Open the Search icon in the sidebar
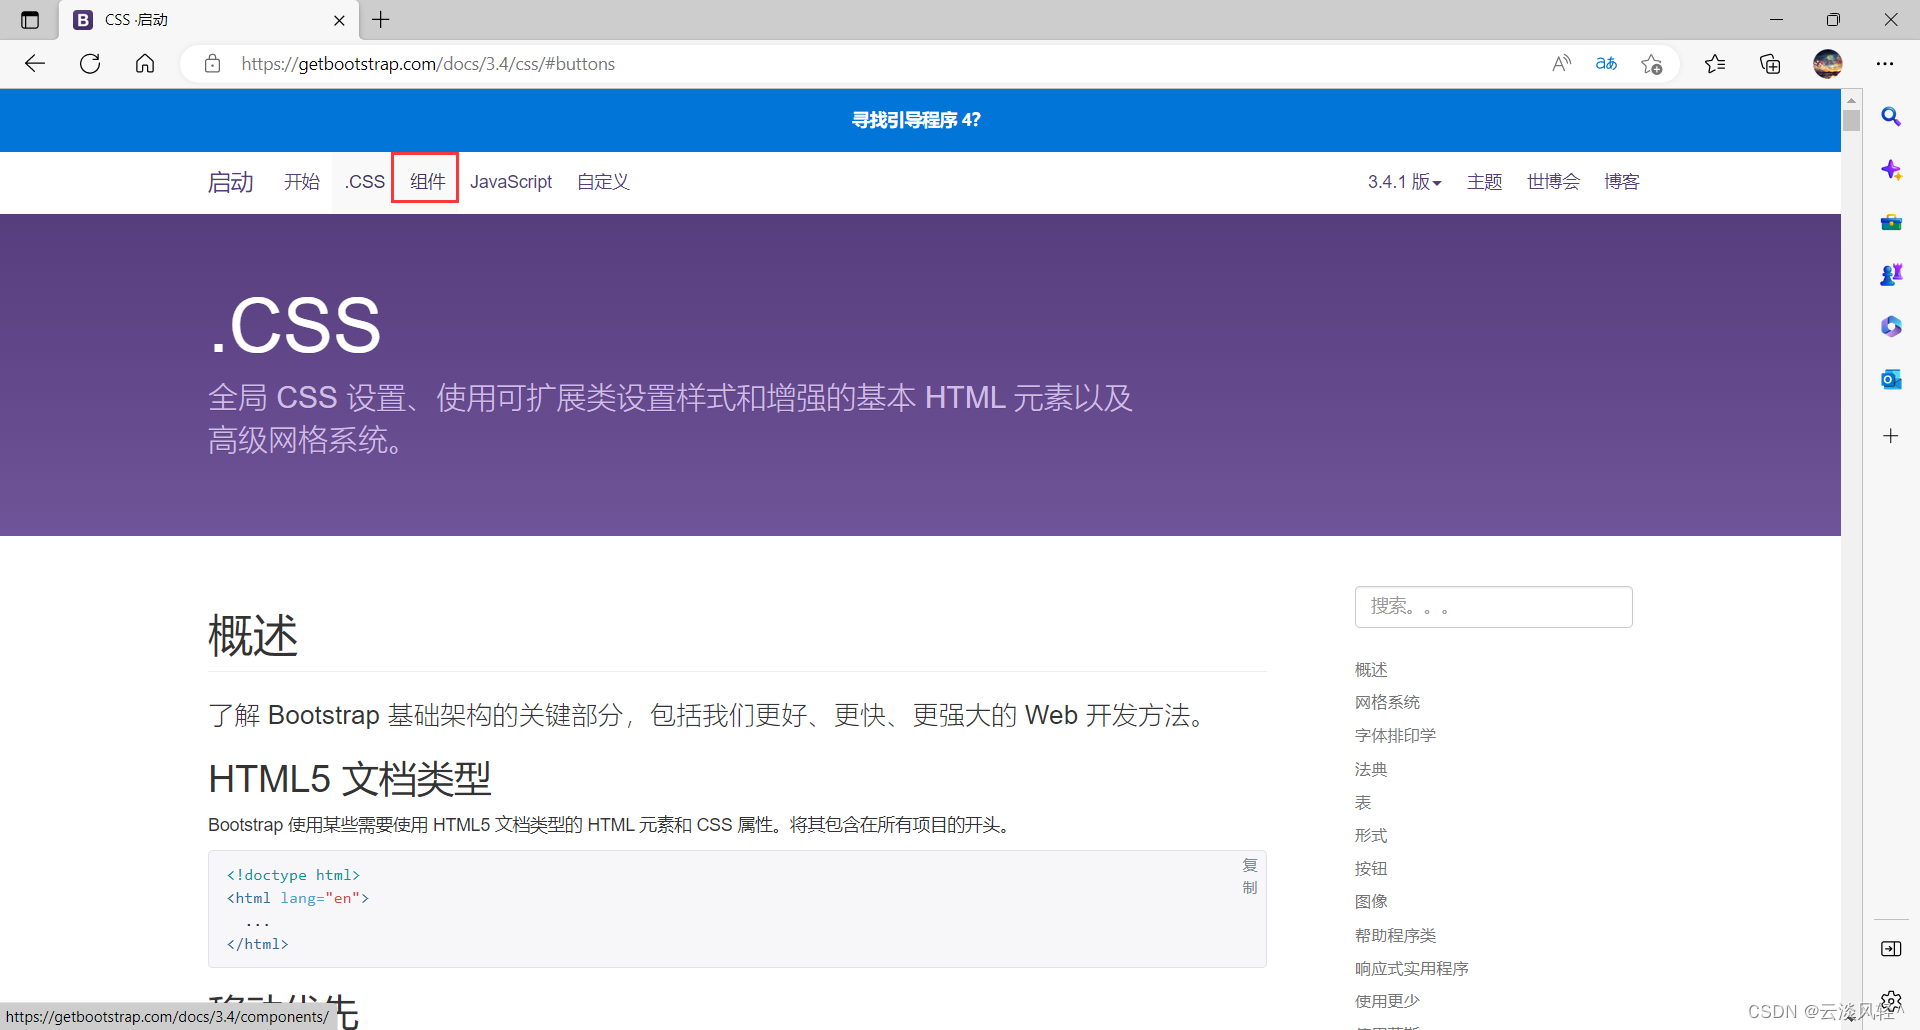This screenshot has width=1920, height=1030. [1891, 117]
